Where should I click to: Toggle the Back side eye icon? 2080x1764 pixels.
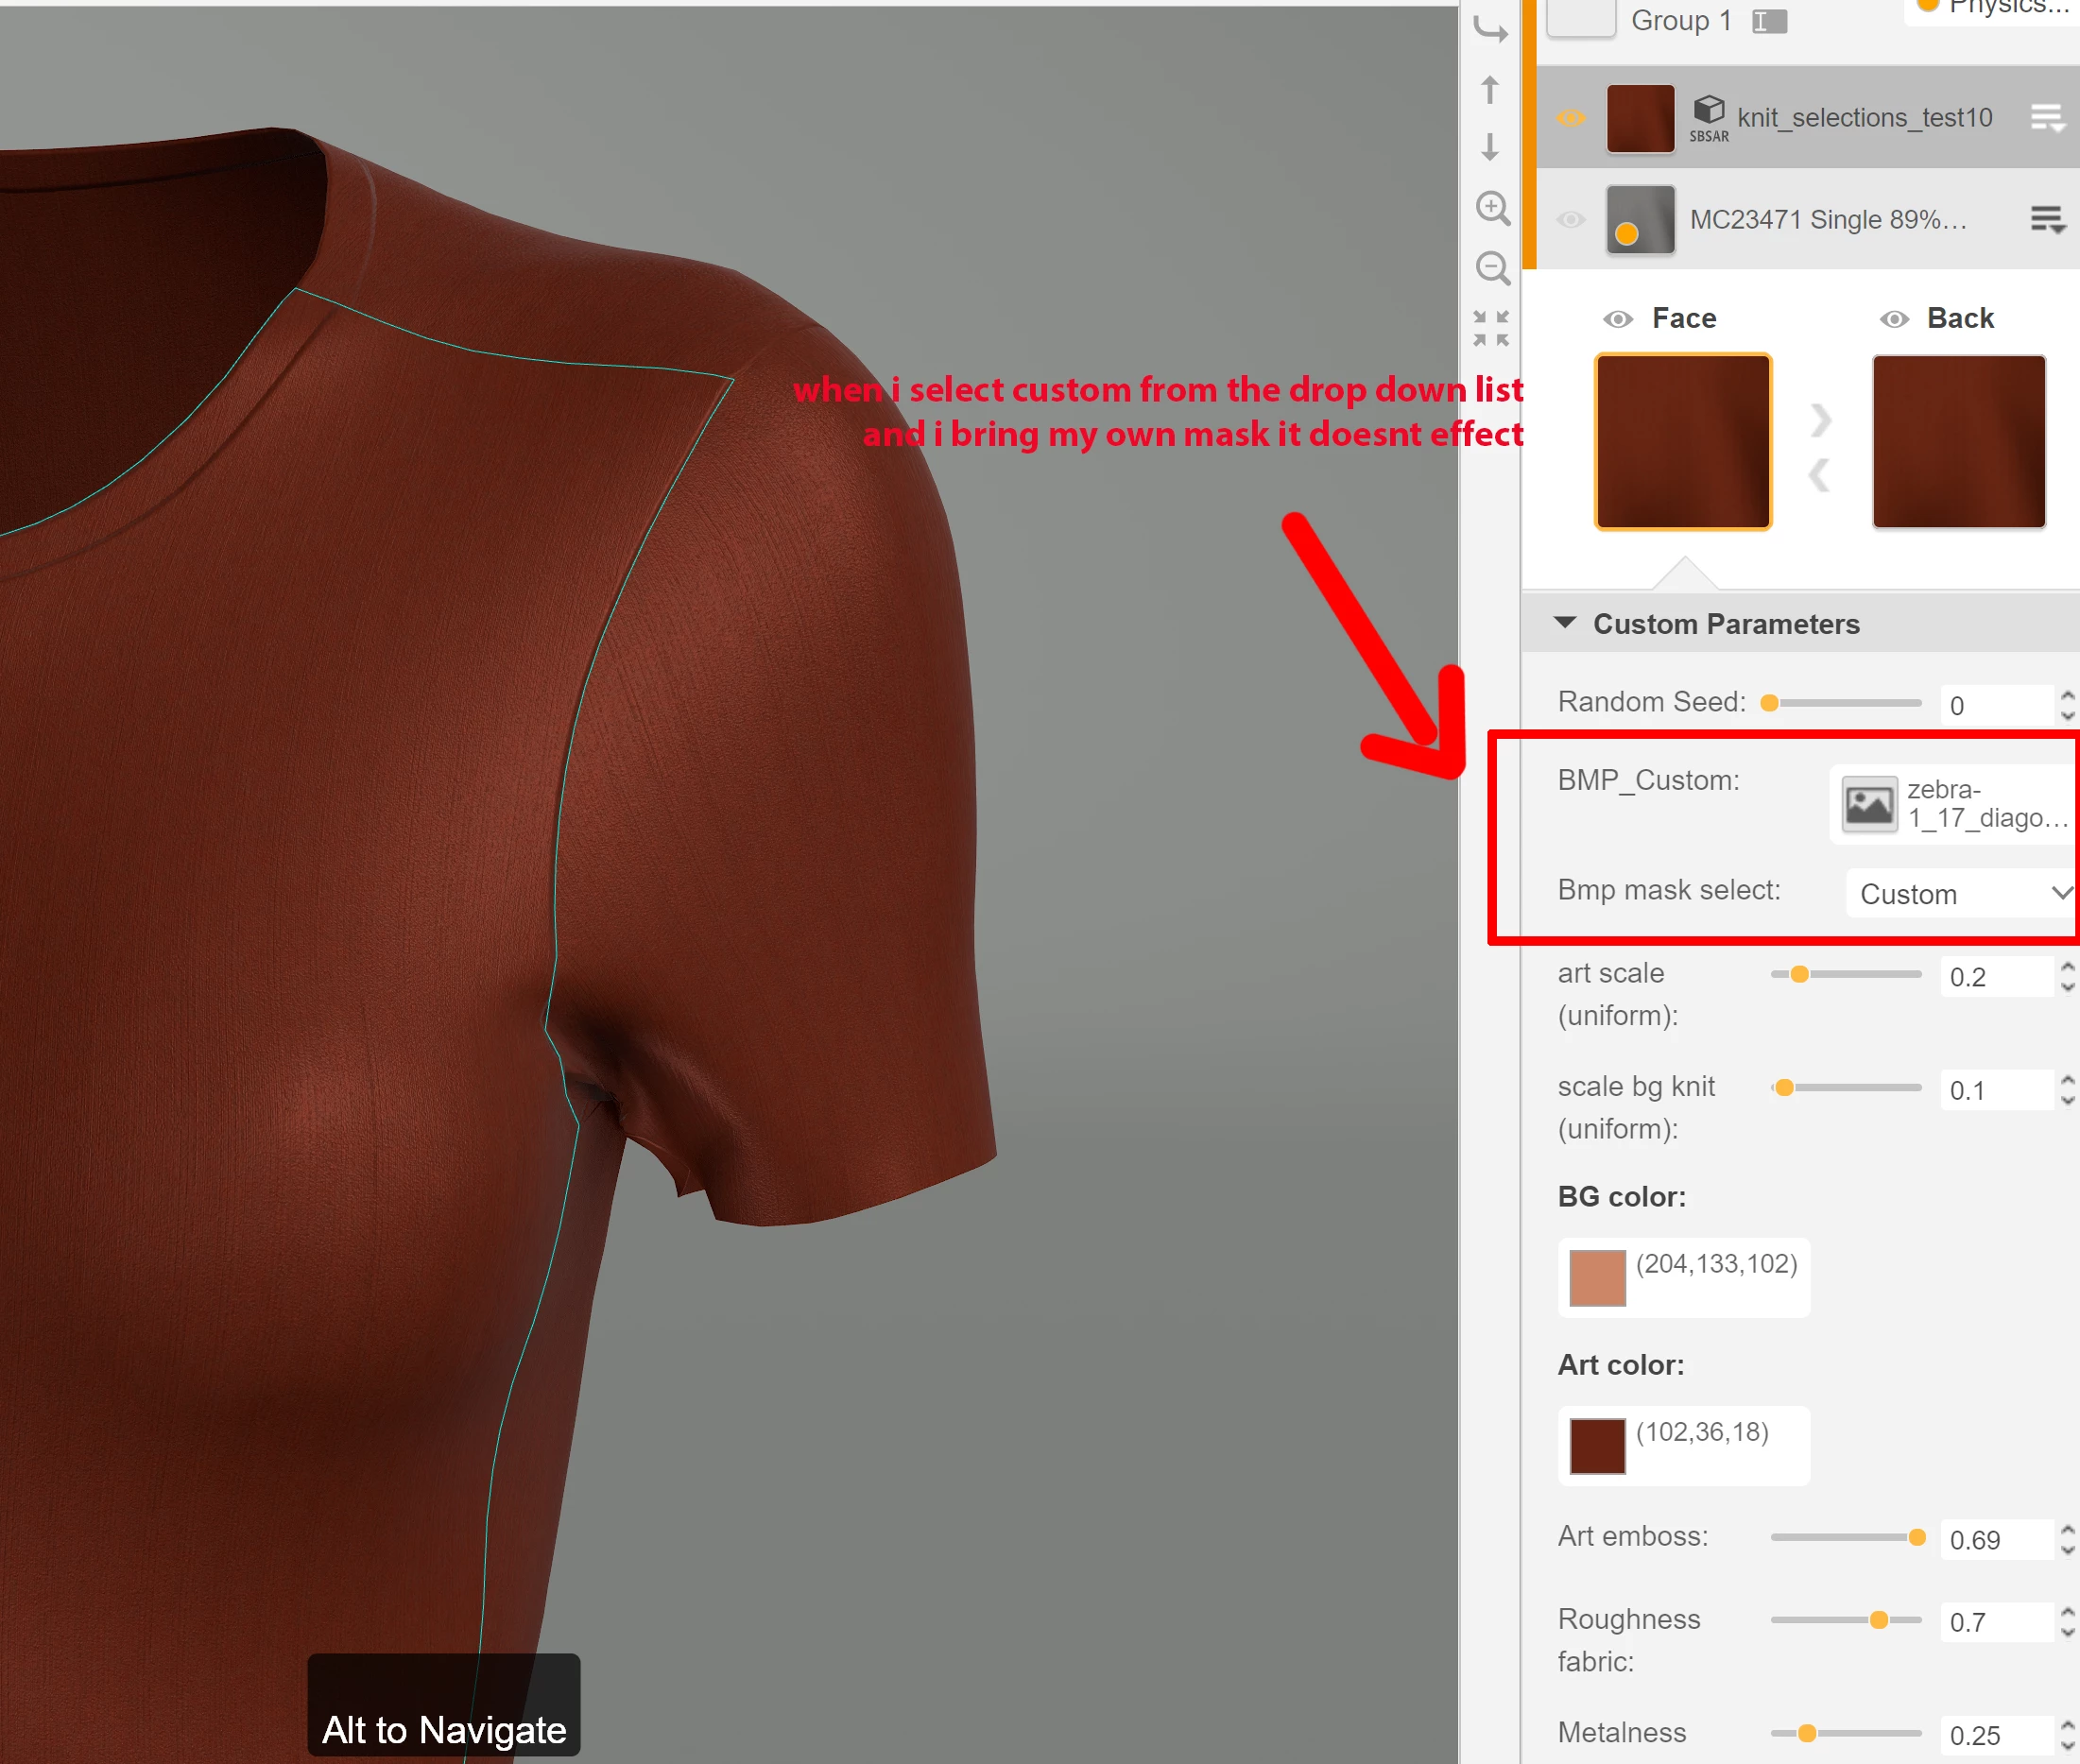[1894, 319]
